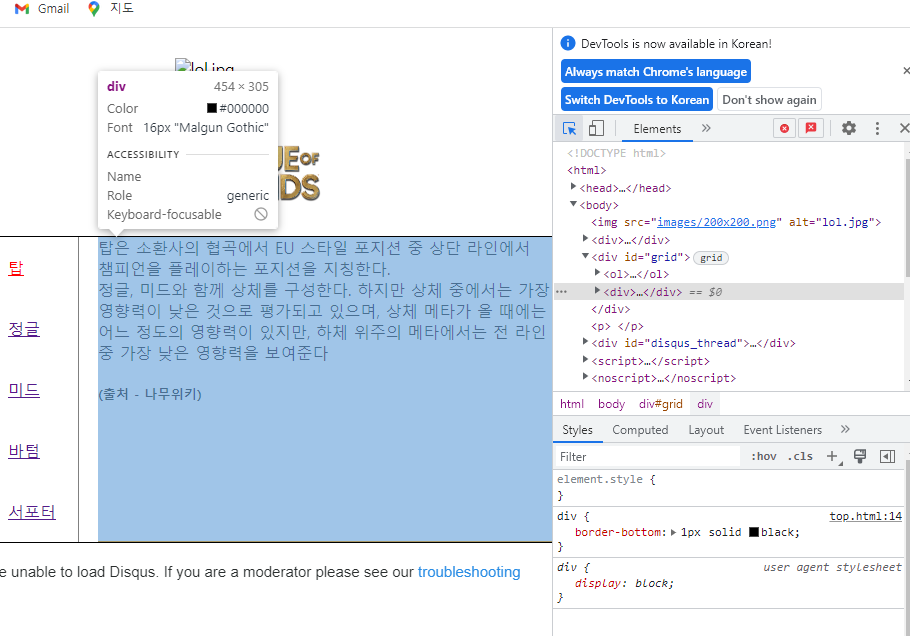Expand the noscript element node

[585, 377]
